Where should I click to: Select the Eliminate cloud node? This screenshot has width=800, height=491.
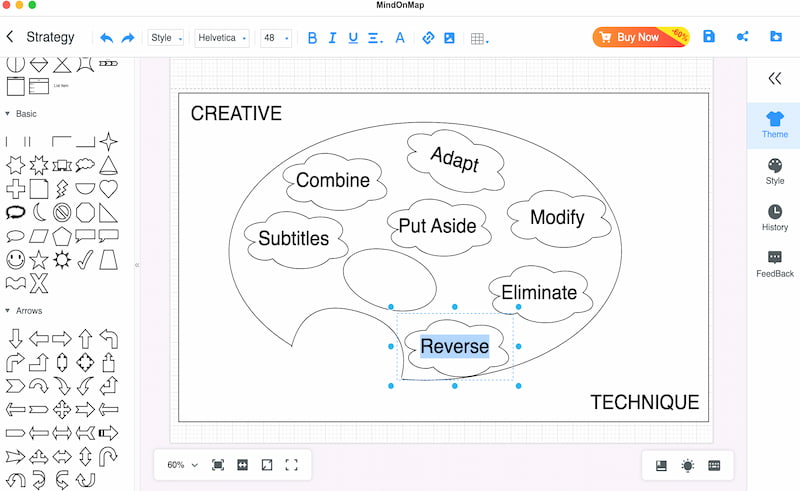(x=540, y=293)
